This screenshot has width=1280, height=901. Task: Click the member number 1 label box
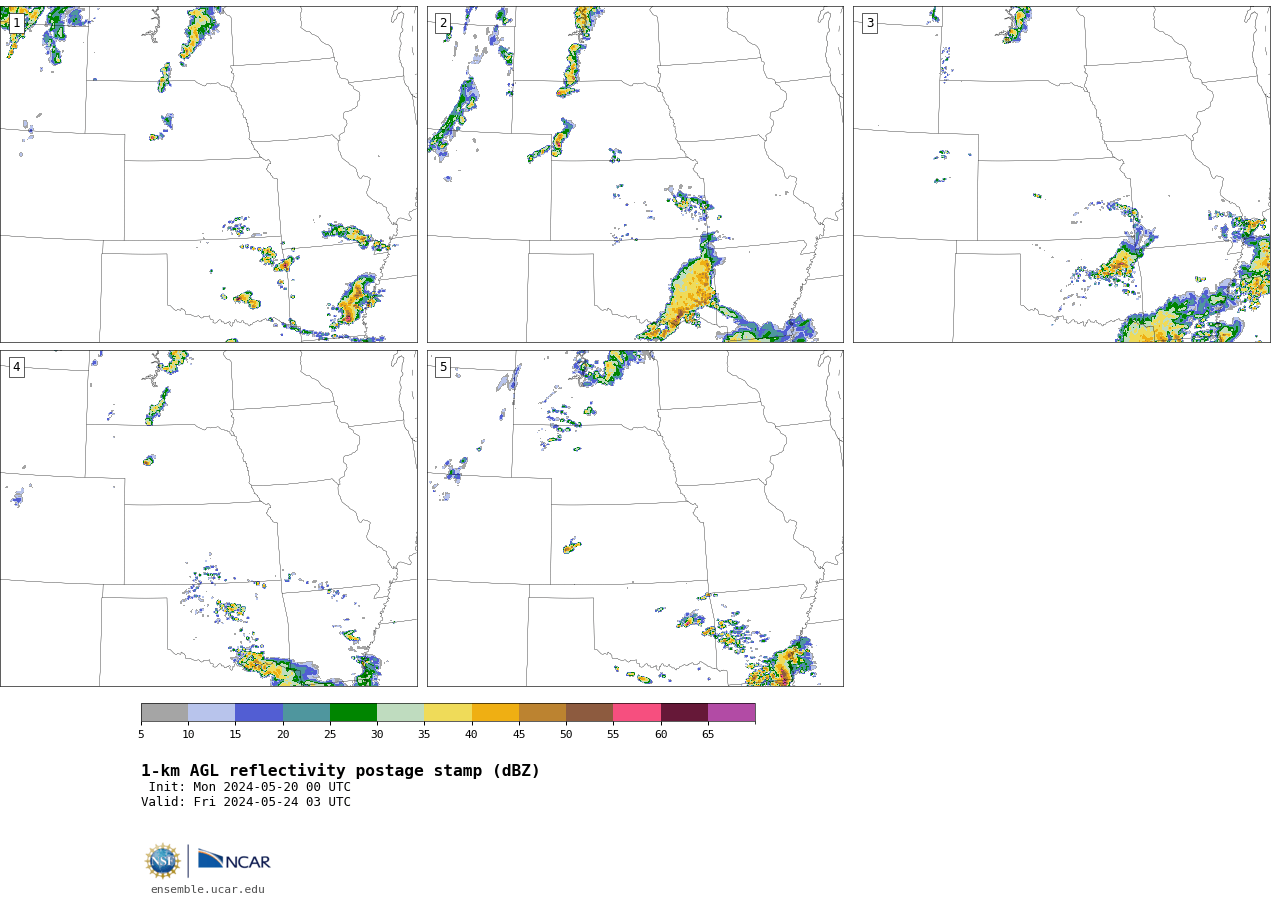[17, 23]
